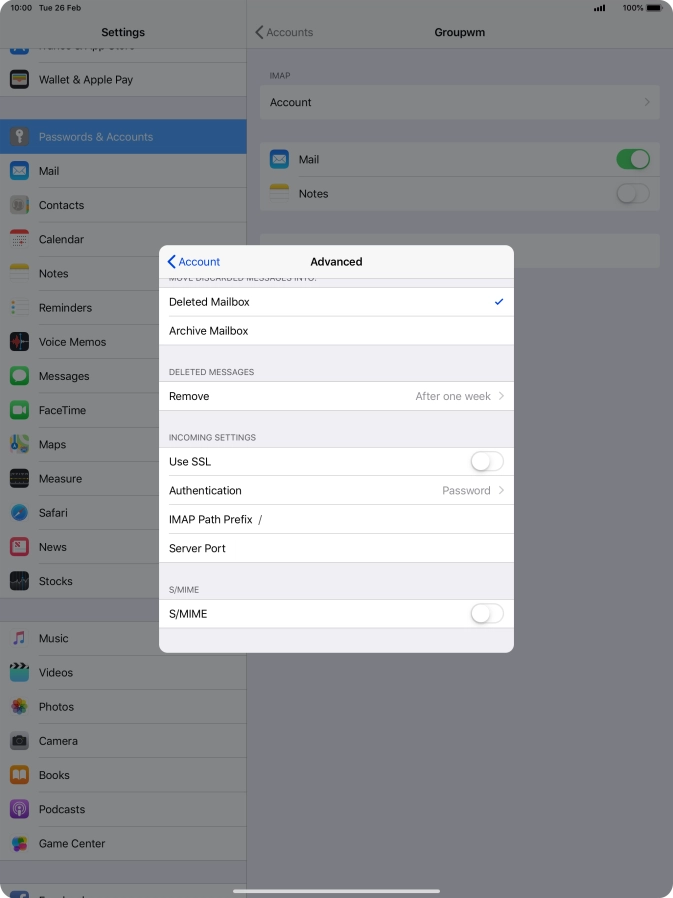Tap the FaceTime camera icon
The width and height of the screenshot is (673, 898).
click(19, 410)
